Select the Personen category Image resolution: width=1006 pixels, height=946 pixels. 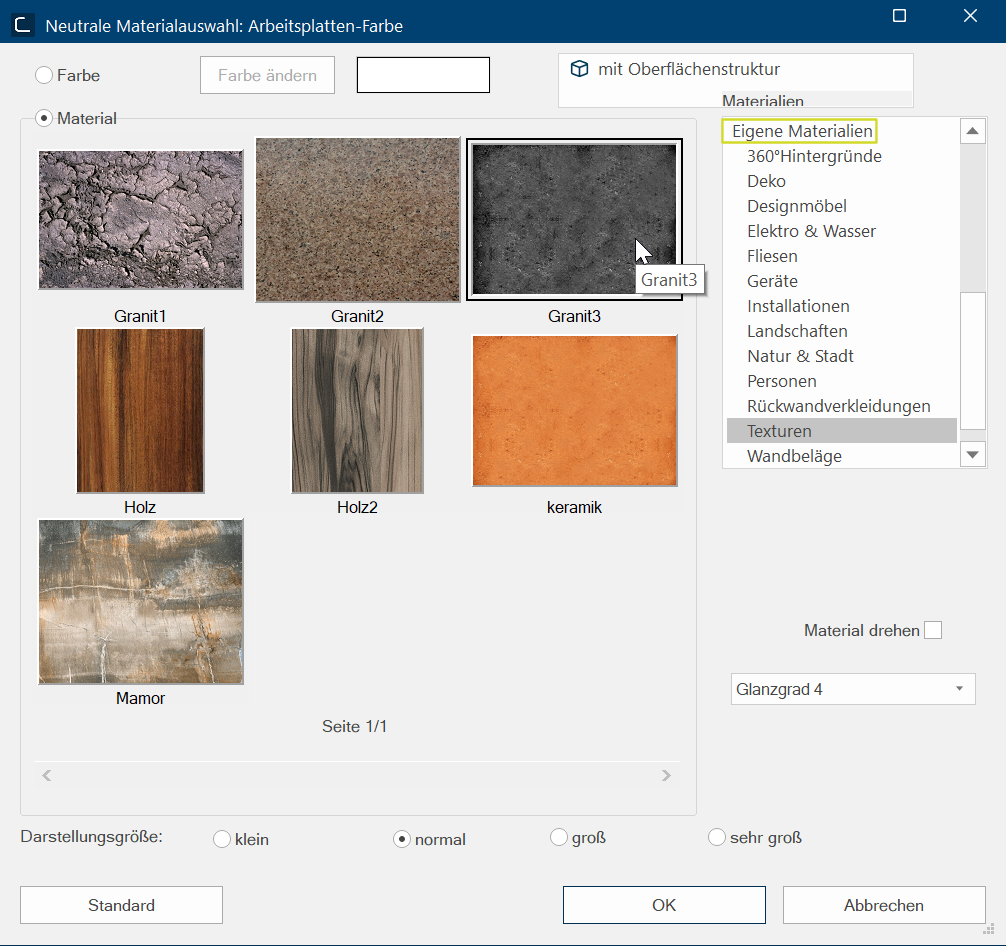(781, 381)
